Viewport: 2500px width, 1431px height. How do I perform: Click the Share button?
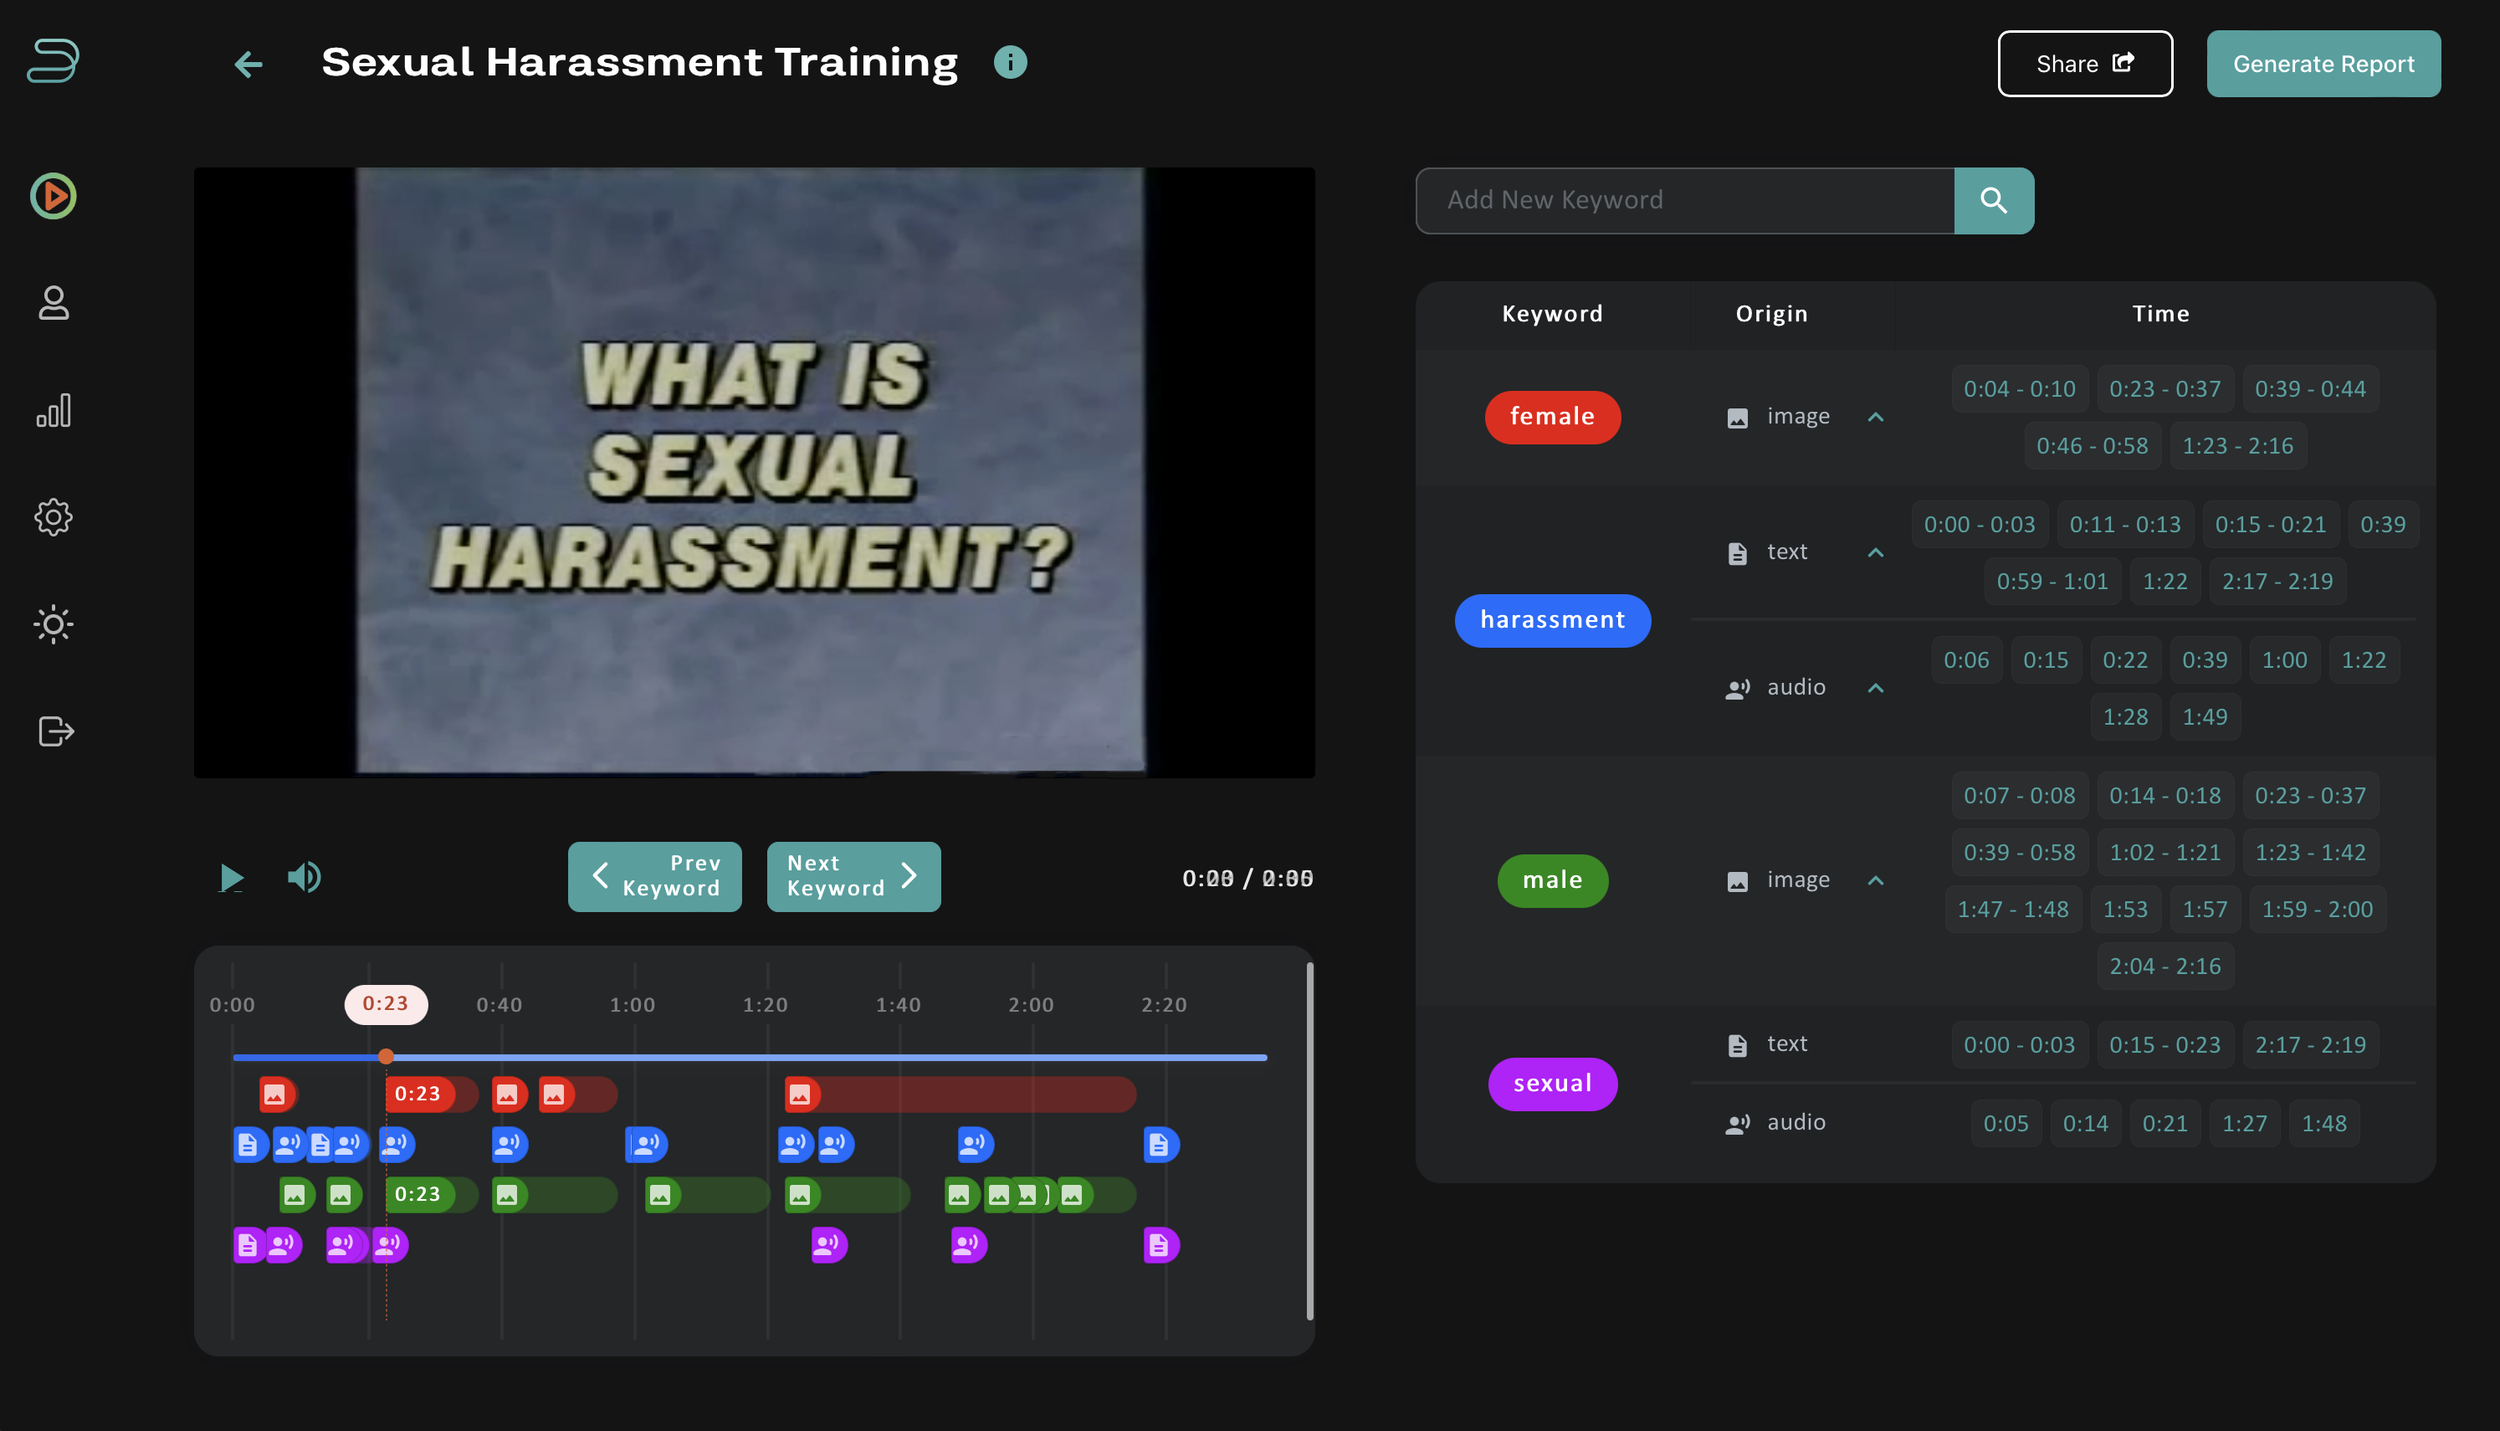[x=2084, y=64]
